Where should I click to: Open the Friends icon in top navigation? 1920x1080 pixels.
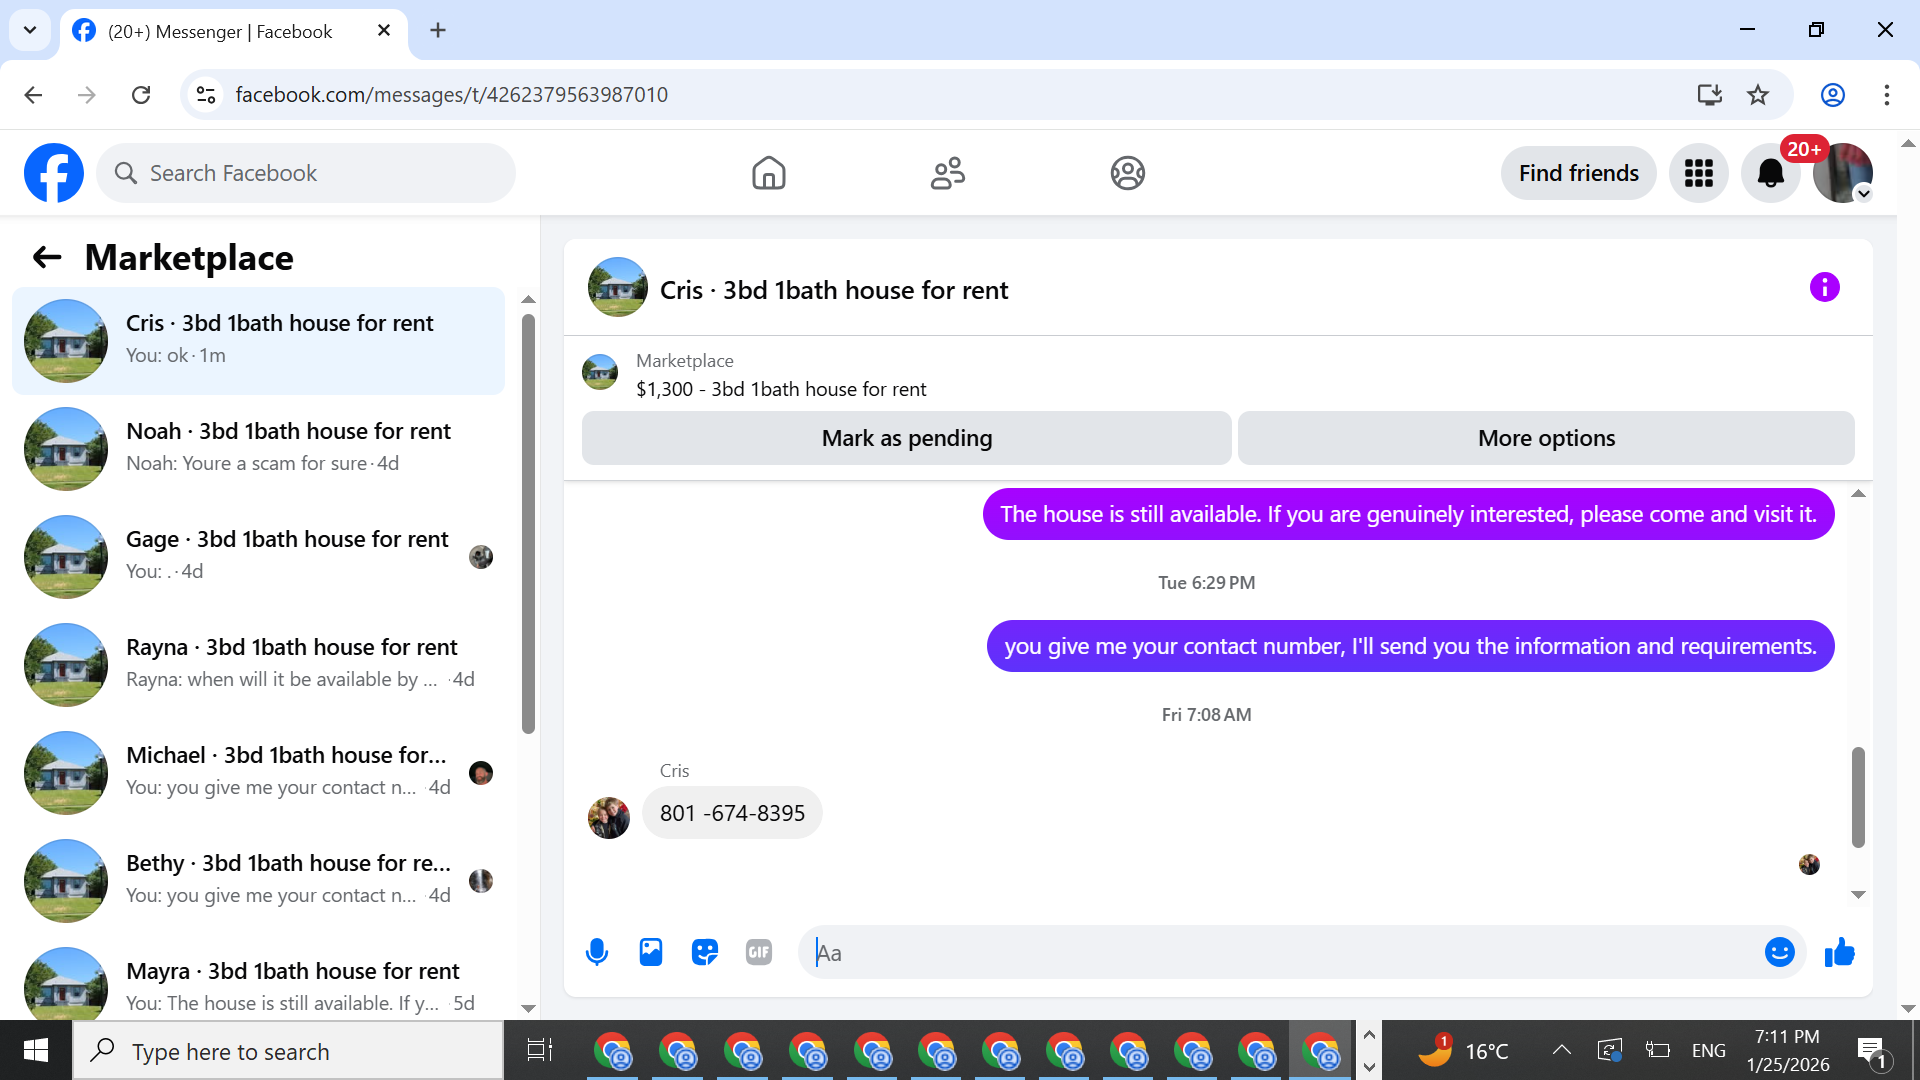tap(948, 173)
